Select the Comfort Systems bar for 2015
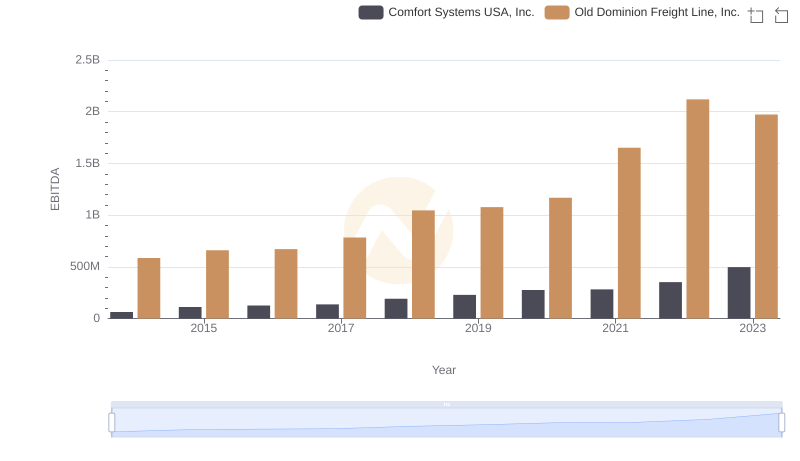 pyautogui.click(x=190, y=313)
